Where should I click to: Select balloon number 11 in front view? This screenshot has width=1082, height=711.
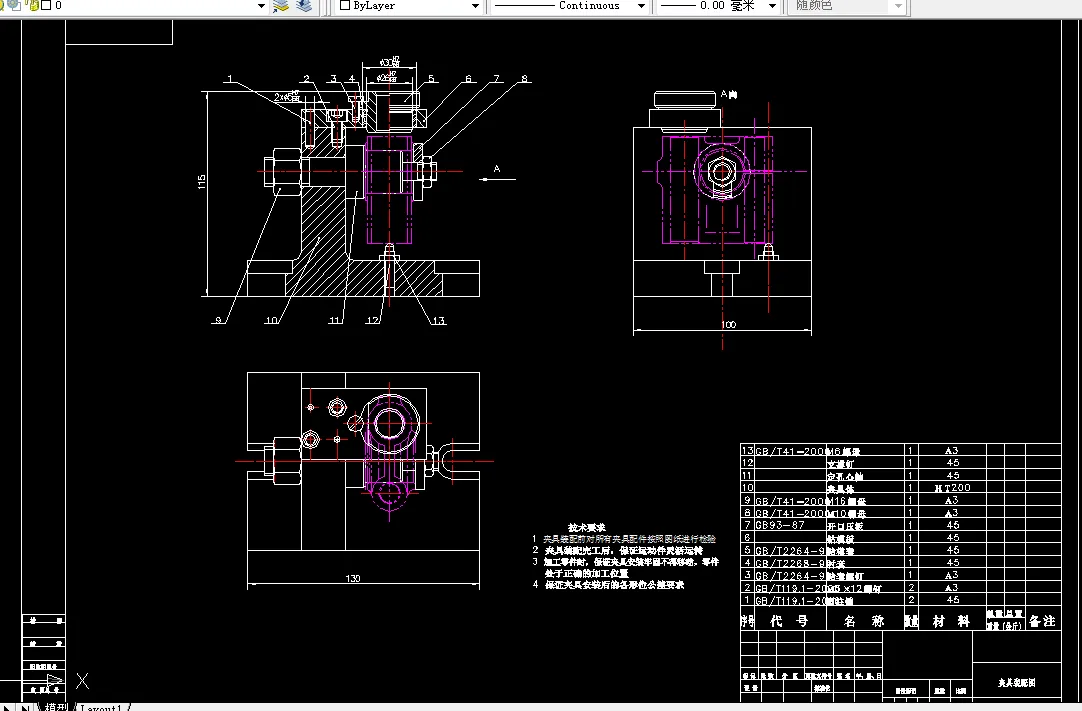[335, 320]
